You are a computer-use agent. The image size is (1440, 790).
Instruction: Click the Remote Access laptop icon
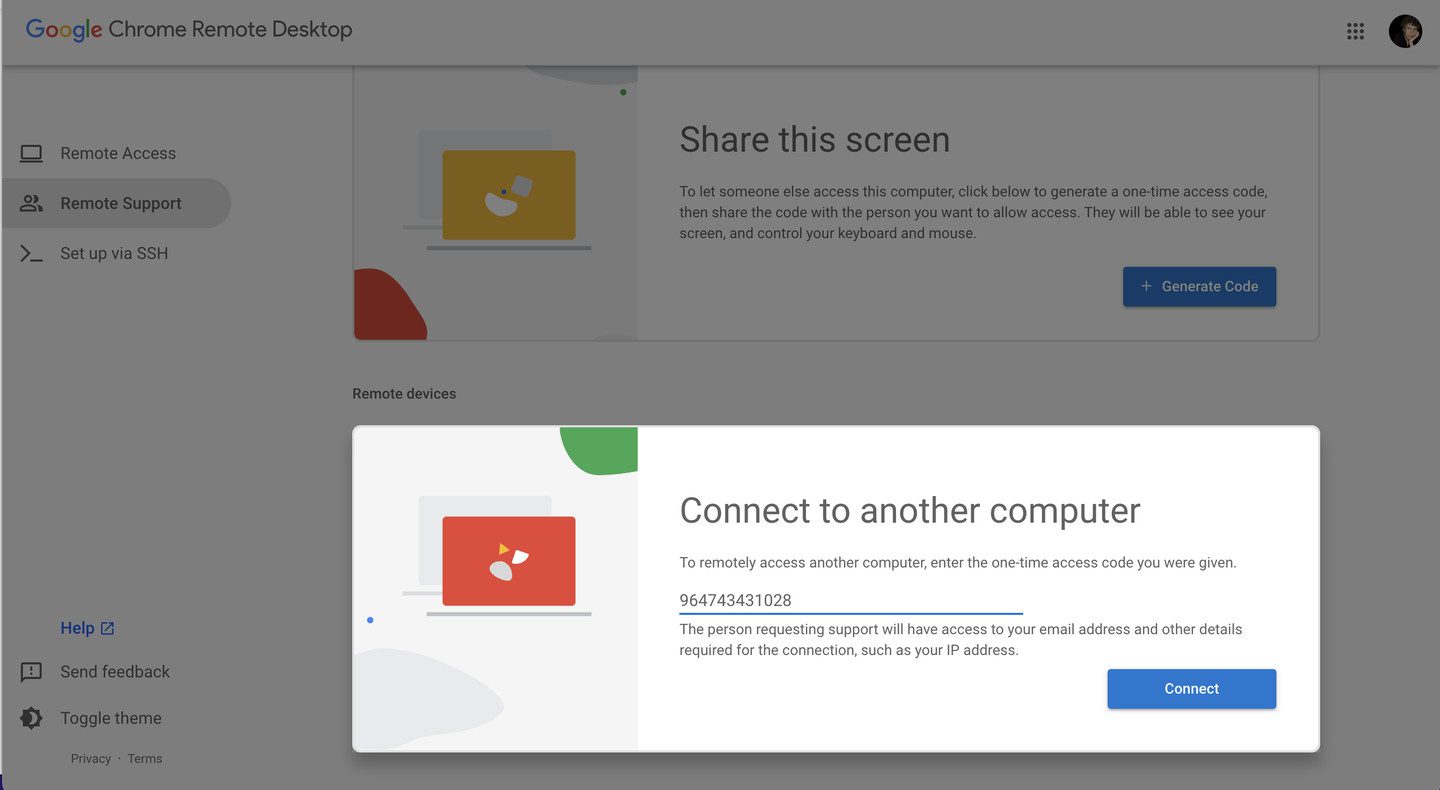[31, 153]
